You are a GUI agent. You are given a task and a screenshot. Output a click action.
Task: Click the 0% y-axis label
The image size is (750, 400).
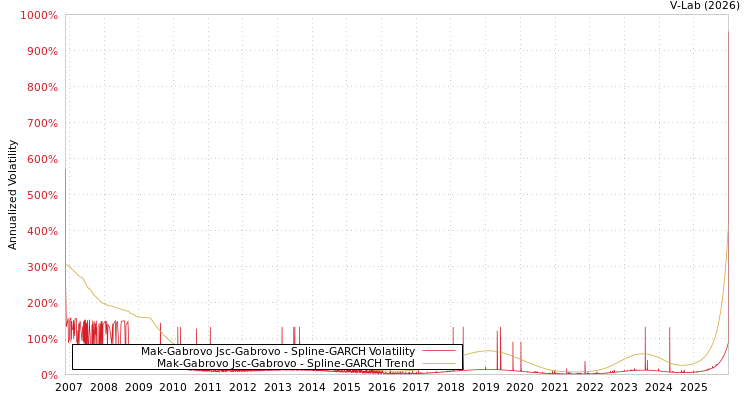pos(49,375)
